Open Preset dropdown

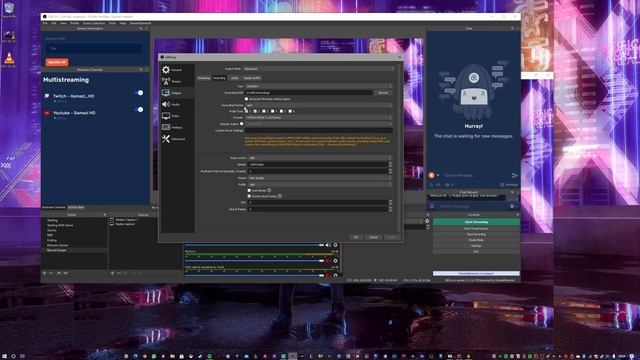coord(320,178)
